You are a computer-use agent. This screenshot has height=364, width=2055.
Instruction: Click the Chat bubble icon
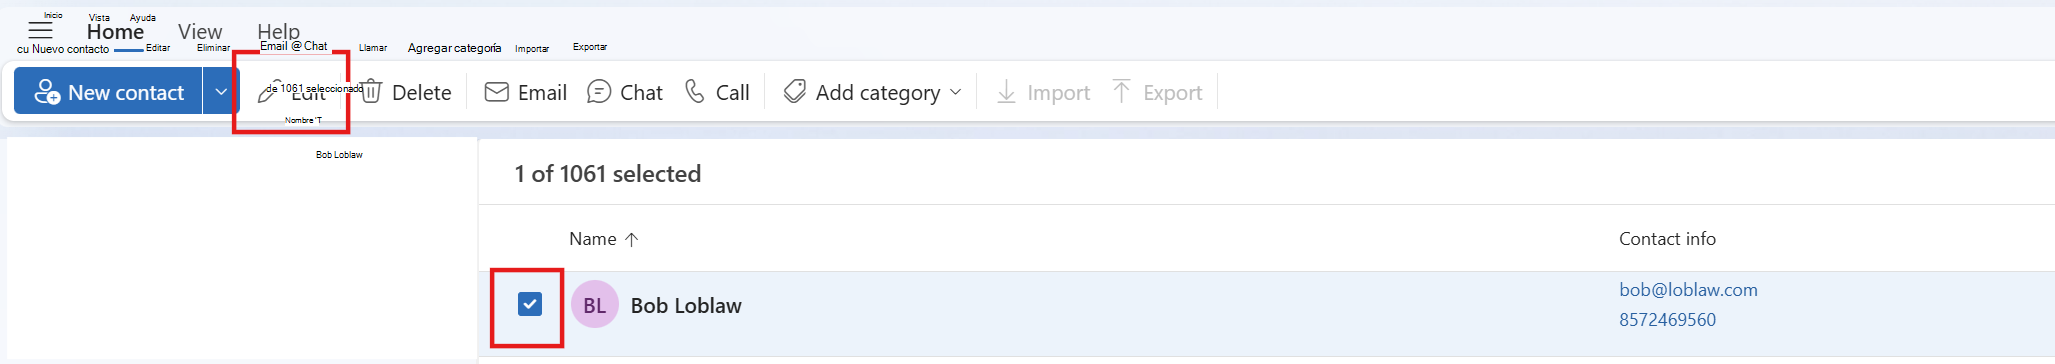[x=599, y=92]
